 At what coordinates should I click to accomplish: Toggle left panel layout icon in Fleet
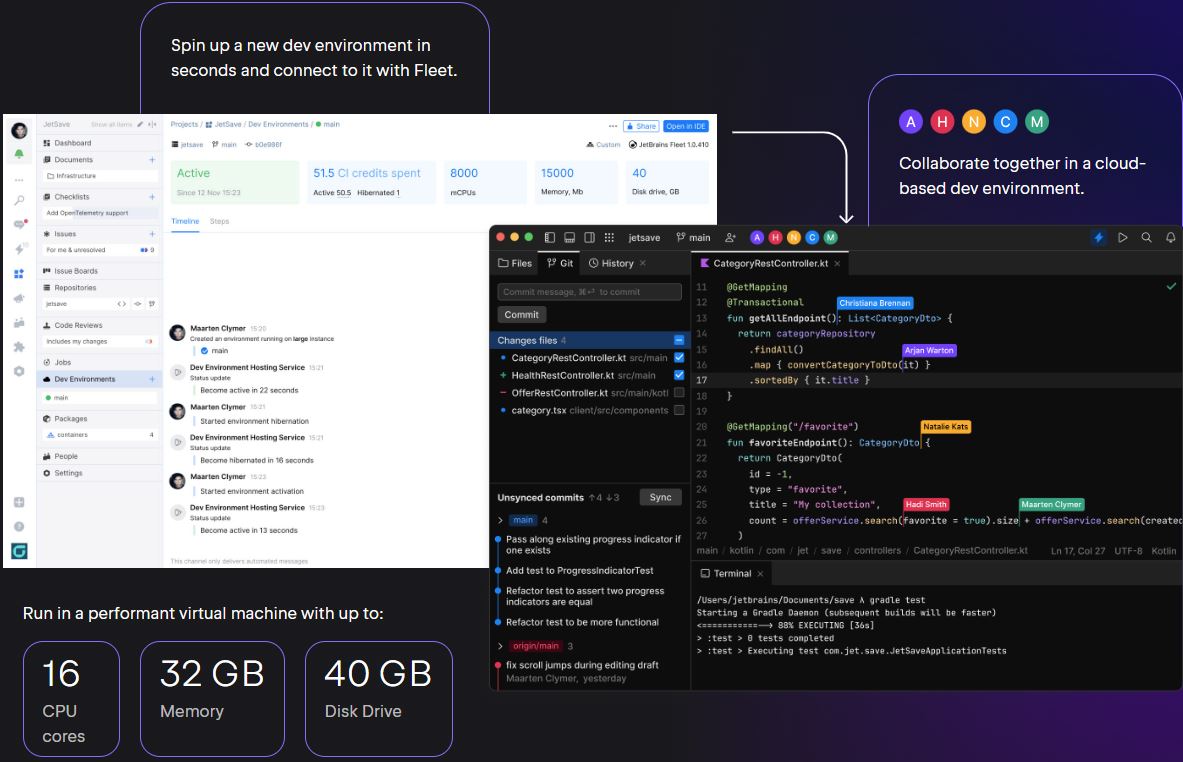coord(550,238)
